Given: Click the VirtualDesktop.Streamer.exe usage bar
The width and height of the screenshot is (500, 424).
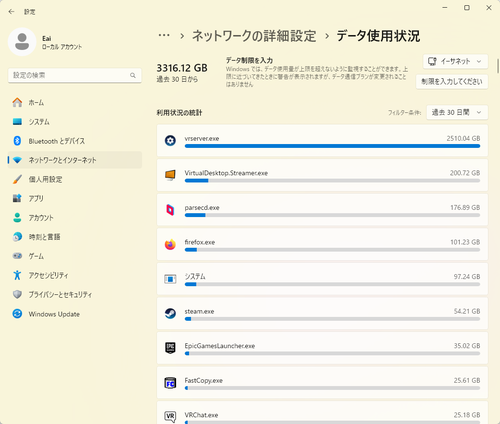Looking at the screenshot, I should coord(332,181).
